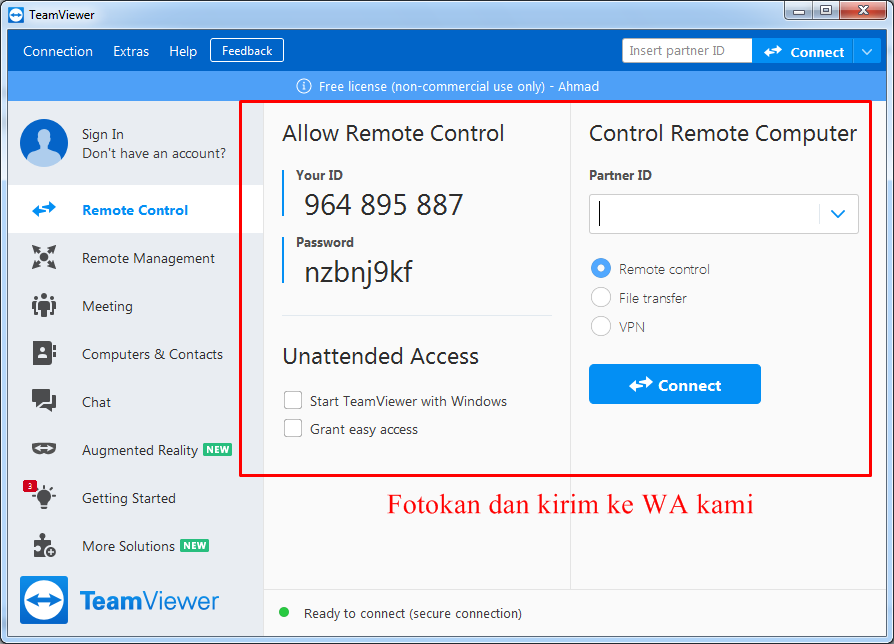Image resolution: width=894 pixels, height=644 pixels.
Task: Switch to Remote Management section
Action: (x=136, y=258)
